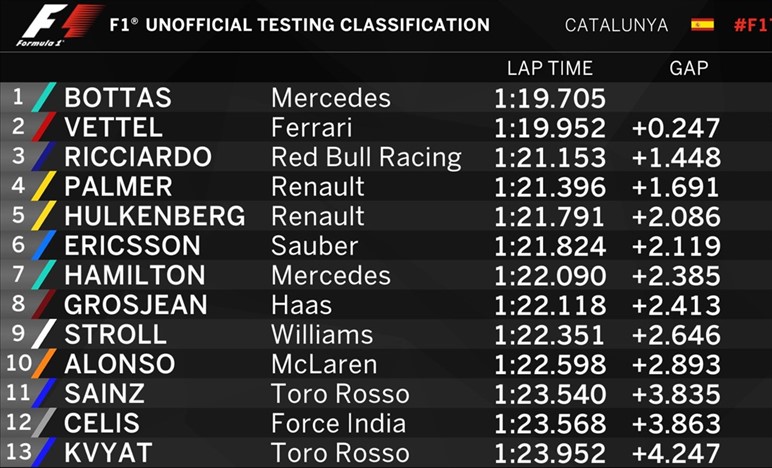Viewport: 772px width, 468px height.
Task: Click the CATALUNYA circuit label
Action: click(x=616, y=25)
